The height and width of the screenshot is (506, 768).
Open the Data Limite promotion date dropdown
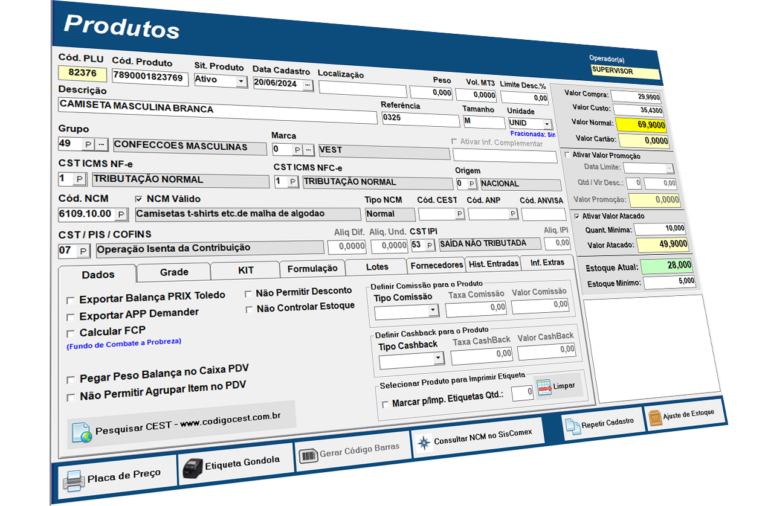click(669, 169)
